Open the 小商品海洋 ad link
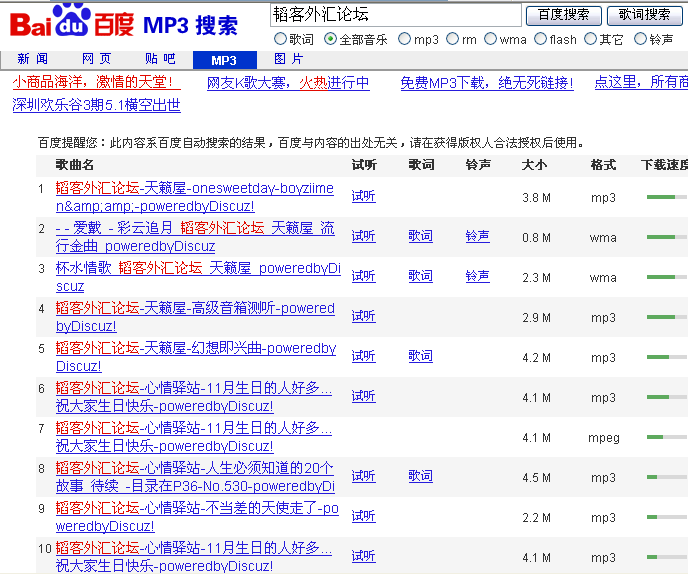Viewport: 688px width, 574px height. click(x=96, y=82)
